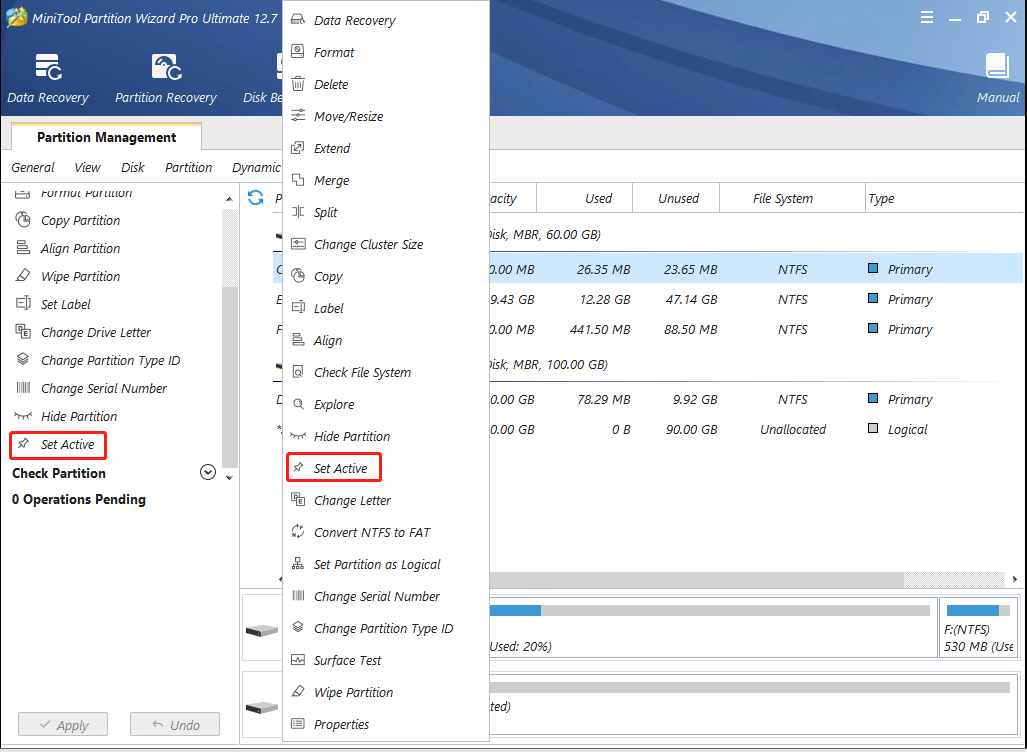Screen dimensions: 1027x752
Task: Sort by the Used column header
Action: pyautogui.click(x=585, y=198)
